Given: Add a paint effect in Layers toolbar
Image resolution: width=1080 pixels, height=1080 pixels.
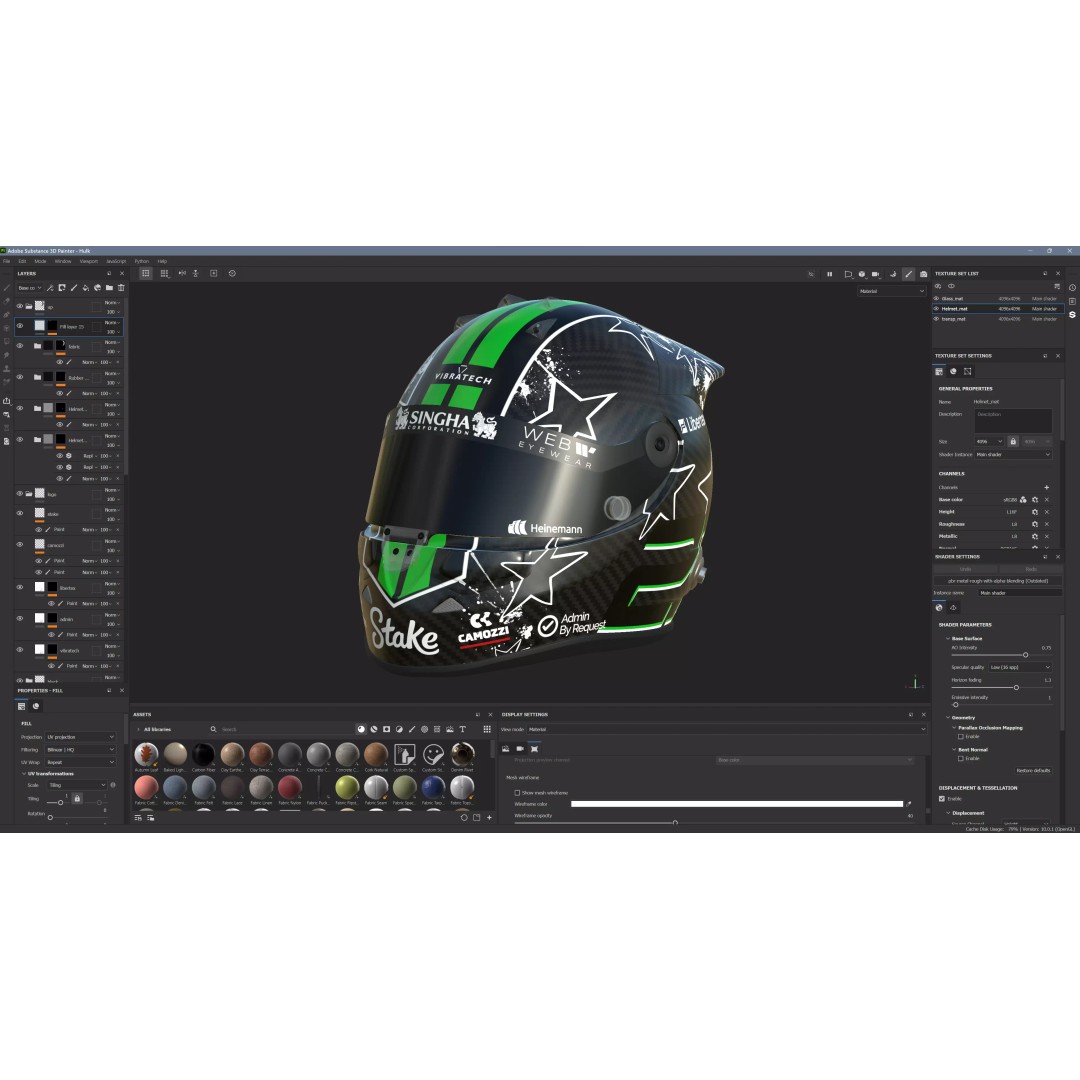Looking at the screenshot, I should click(50, 288).
